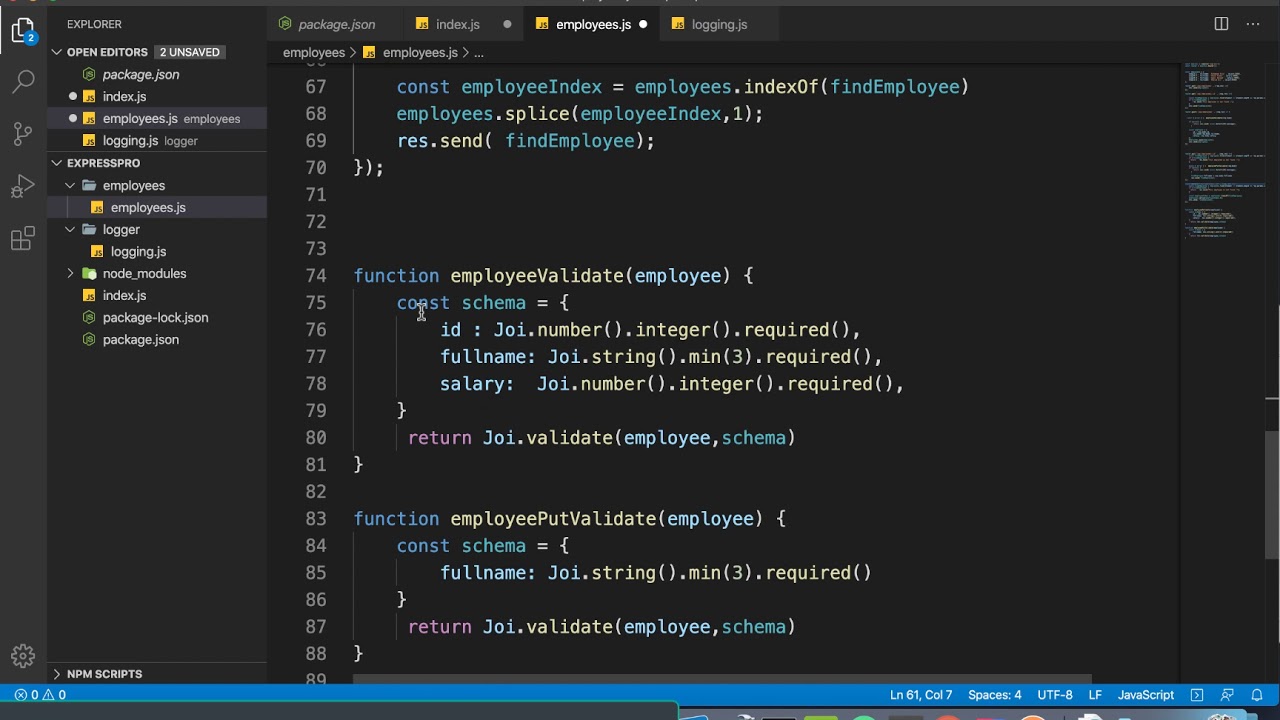Show errors and warnings problems panel
This screenshot has height=720, width=1280.
pyautogui.click(x=40, y=695)
